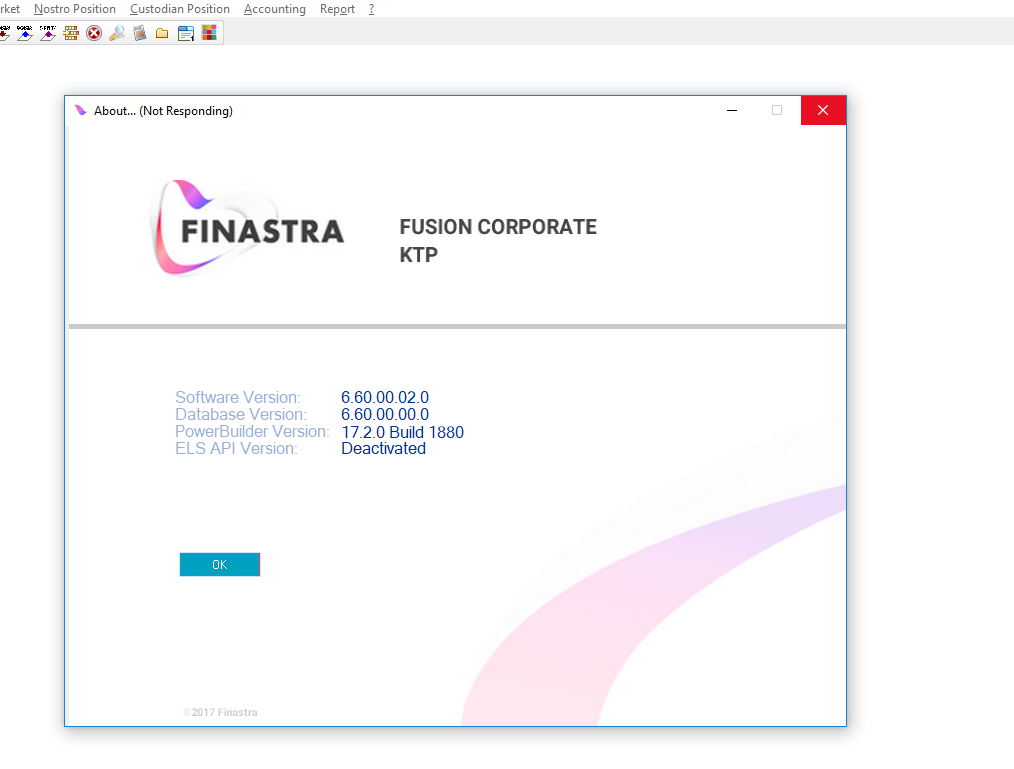The width and height of the screenshot is (1014, 769).
Task: Click the Finastra logo image
Action: click(x=247, y=228)
